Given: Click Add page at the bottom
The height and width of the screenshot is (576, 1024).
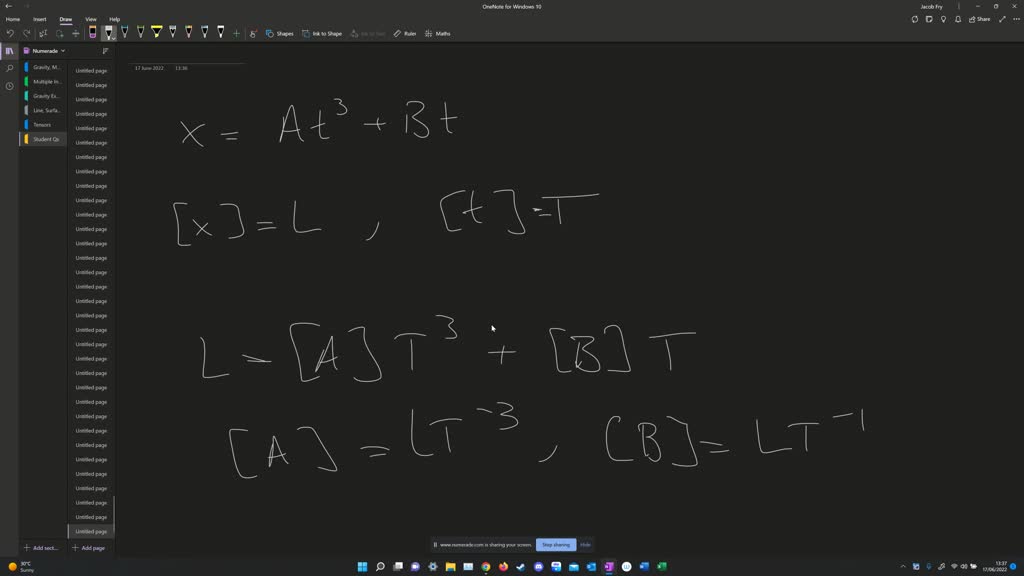Looking at the screenshot, I should click(89, 548).
